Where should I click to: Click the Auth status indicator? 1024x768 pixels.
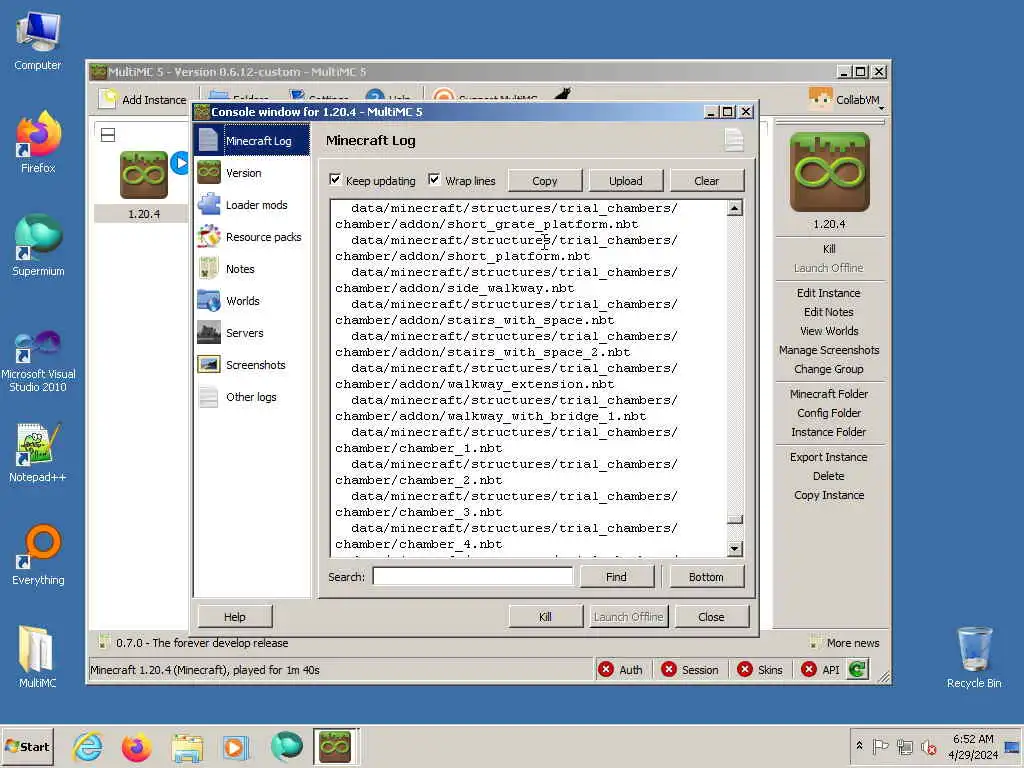coord(620,669)
